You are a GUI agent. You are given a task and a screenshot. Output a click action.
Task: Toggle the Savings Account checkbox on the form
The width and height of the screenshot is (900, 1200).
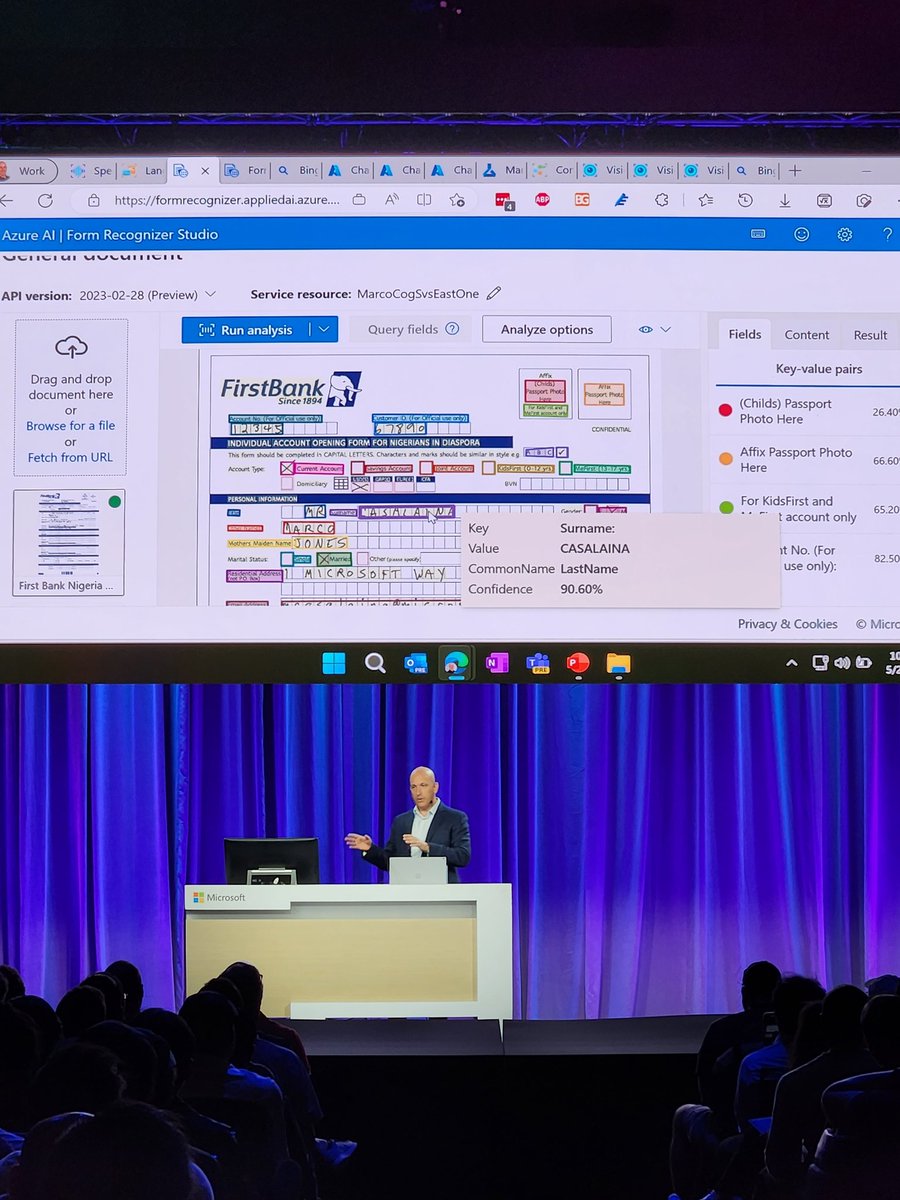click(x=357, y=468)
